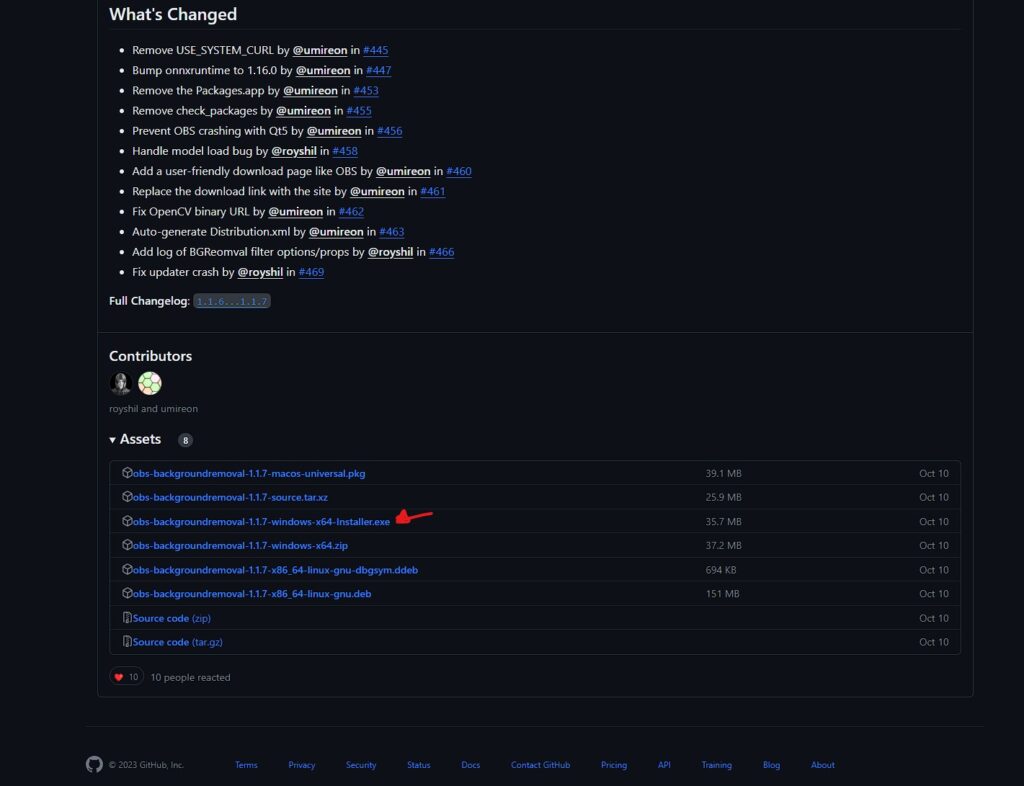
Task: Click package icon beside linux-gnu-dbgsym.ddeb asset
Action: [x=127, y=569]
